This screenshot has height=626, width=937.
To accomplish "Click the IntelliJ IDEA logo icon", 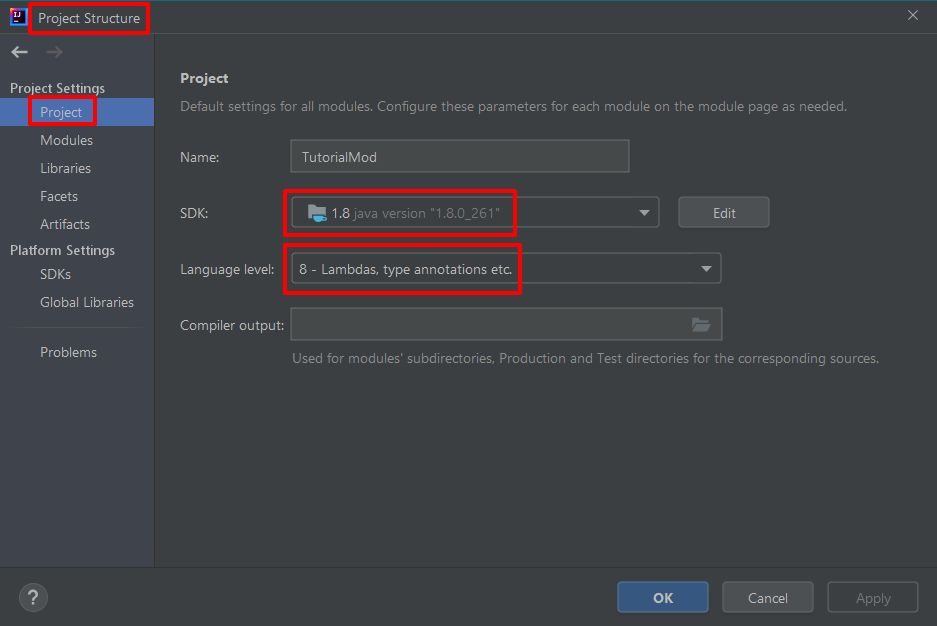I will click(x=18, y=17).
